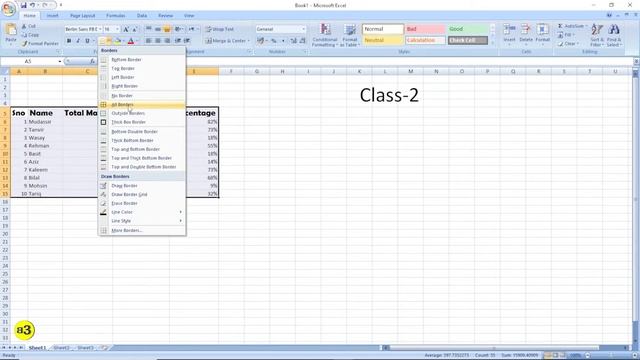
Task: Click the Decrease Indent icon
Action: [178, 41]
